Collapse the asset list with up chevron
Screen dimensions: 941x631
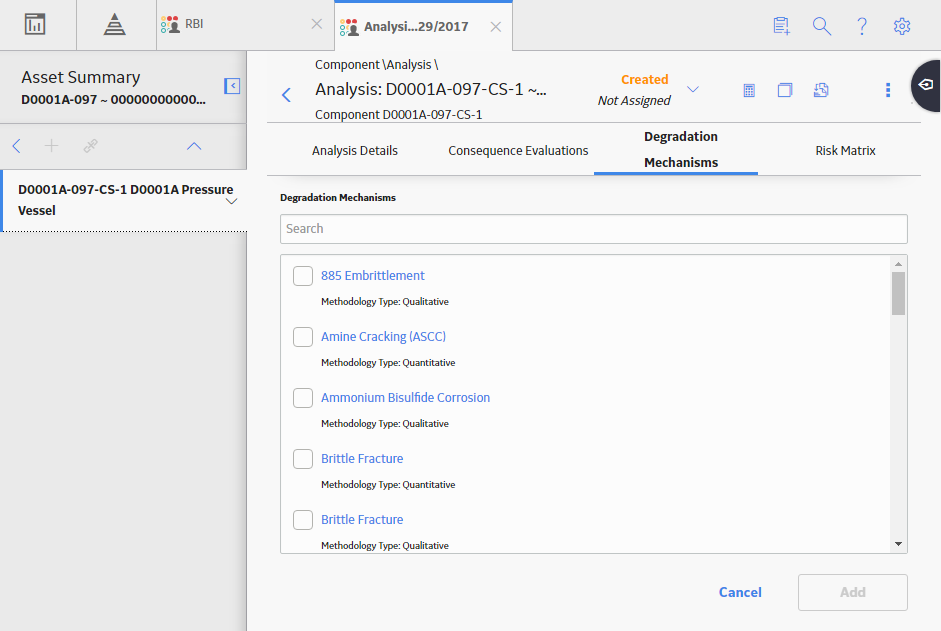coord(194,146)
